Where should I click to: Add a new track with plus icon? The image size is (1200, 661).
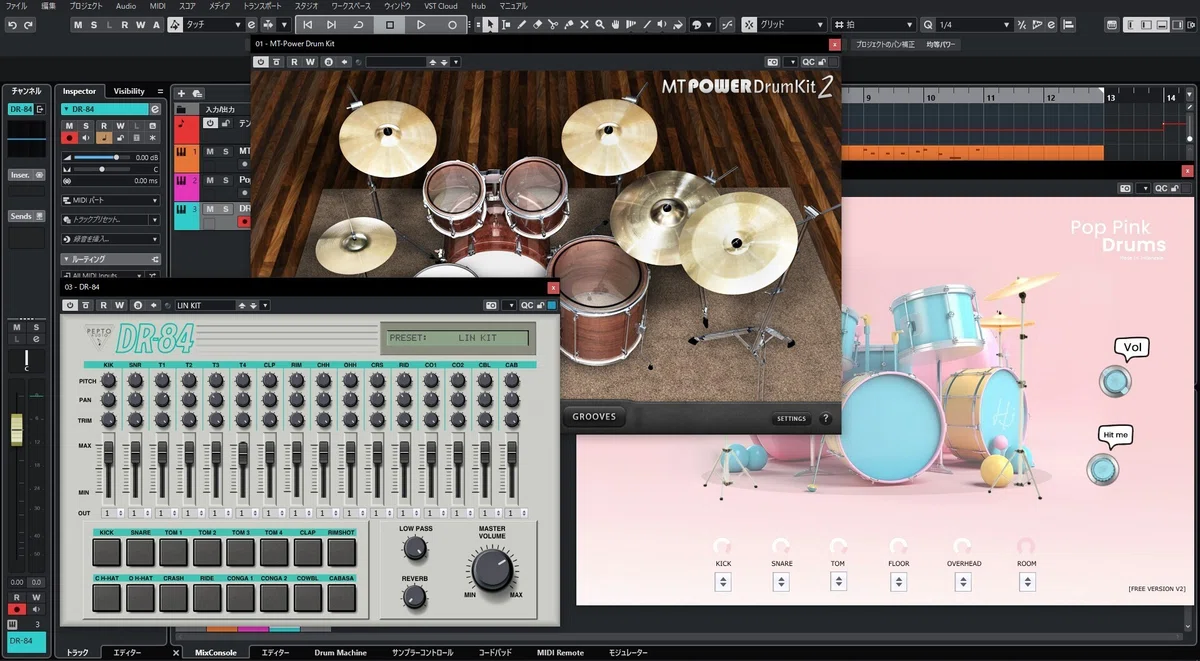coord(182,93)
